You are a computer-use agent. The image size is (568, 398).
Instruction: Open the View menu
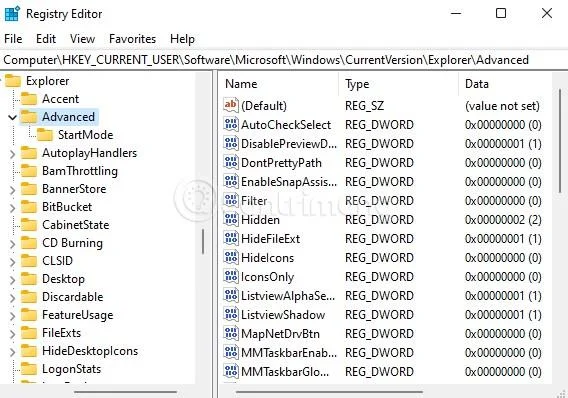tap(83, 39)
